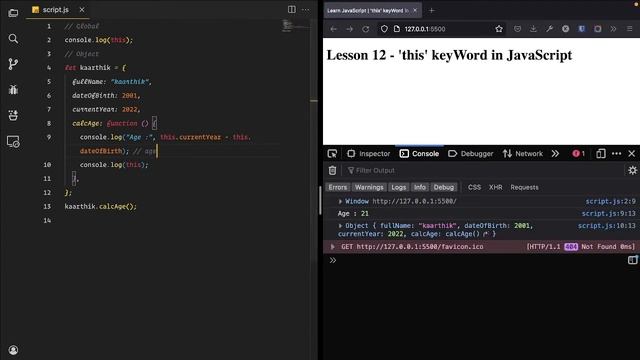
Task: Open DevTools customize ellipsis menu
Action: tap(617, 153)
